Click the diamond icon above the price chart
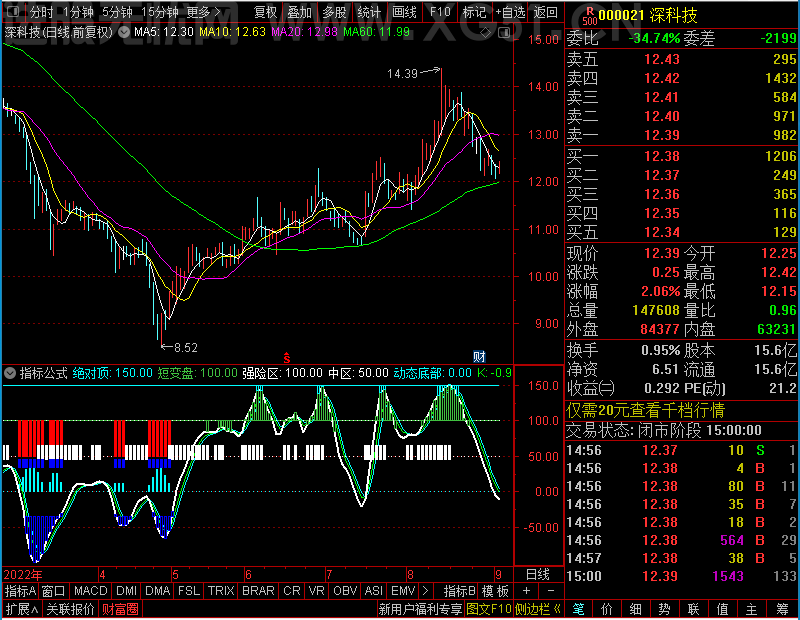This screenshot has width=800, height=620. click(486, 33)
